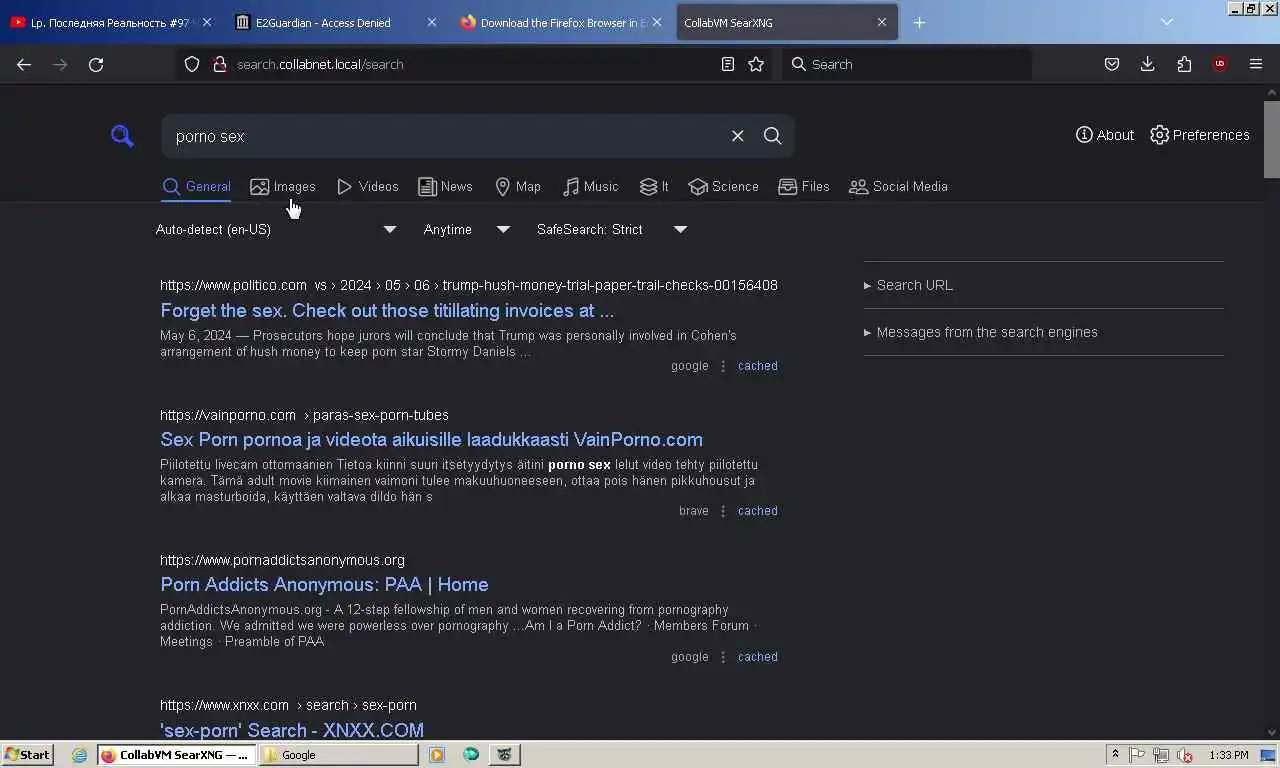
Task: Reload the page with the refresh icon
Action: pyautogui.click(x=96, y=64)
